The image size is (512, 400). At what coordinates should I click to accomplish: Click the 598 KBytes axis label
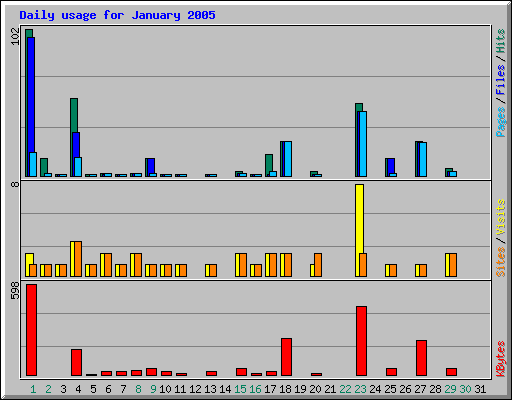click(15, 291)
